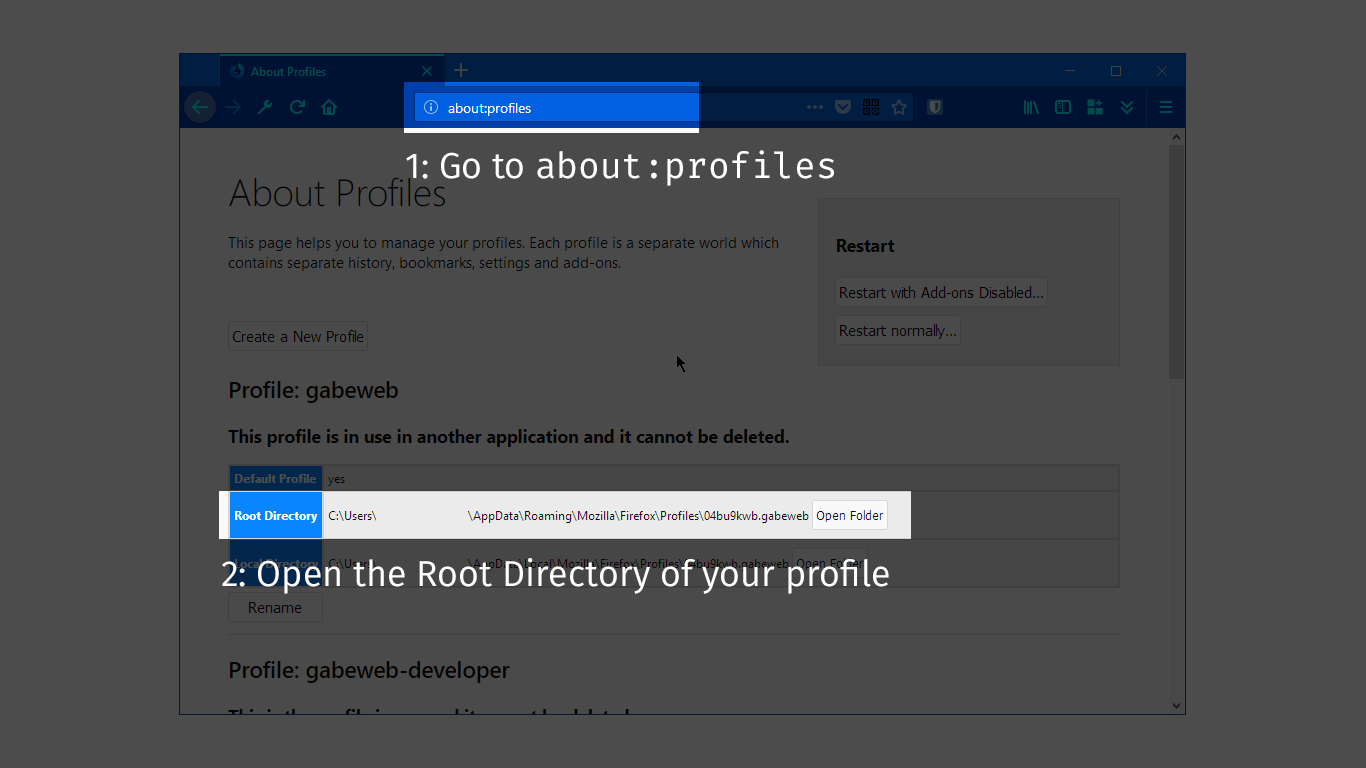Click the vertical scrollbar thumb

coord(1177,262)
